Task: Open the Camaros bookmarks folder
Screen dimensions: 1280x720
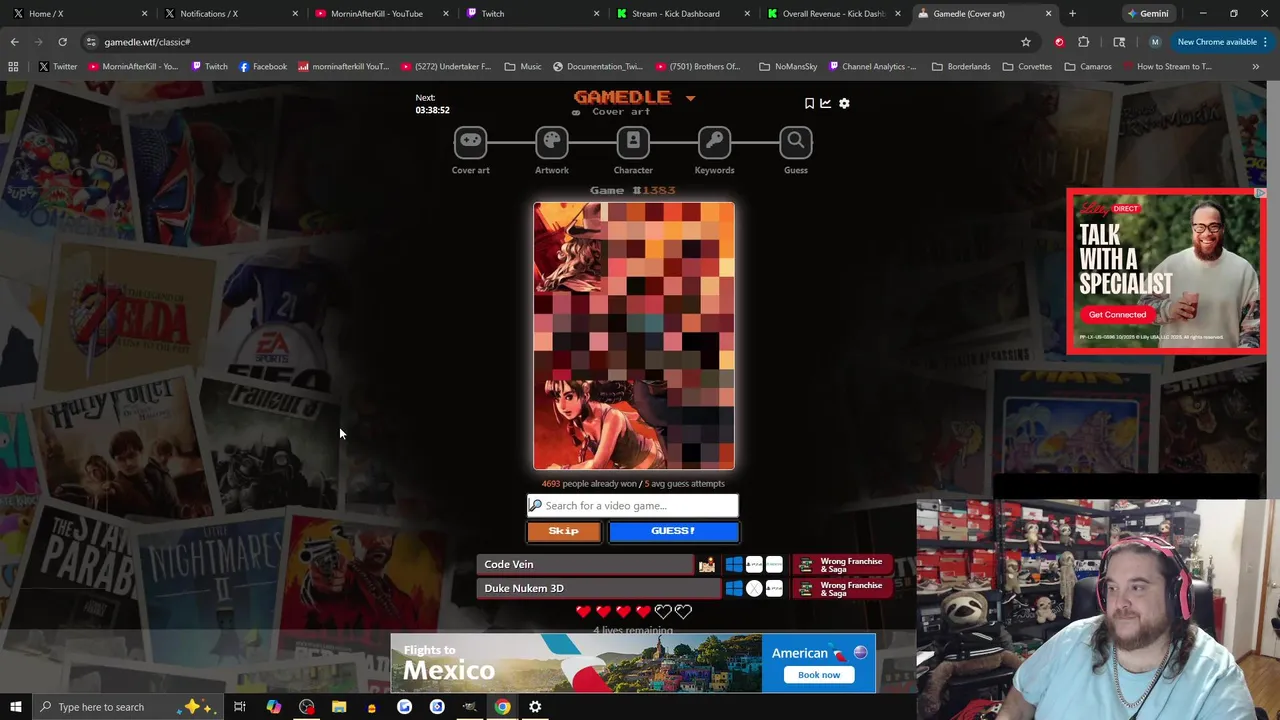Action: click(1088, 67)
